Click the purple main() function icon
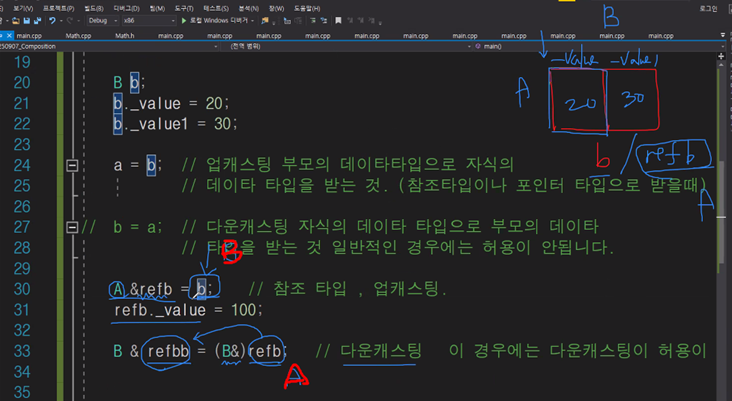The width and height of the screenshot is (732, 401). (x=478, y=46)
